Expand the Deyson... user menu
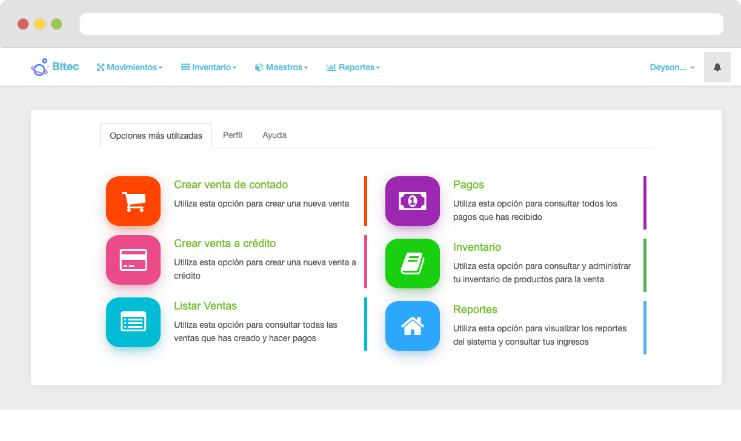Viewport: 741px width, 441px height. pyautogui.click(x=672, y=67)
